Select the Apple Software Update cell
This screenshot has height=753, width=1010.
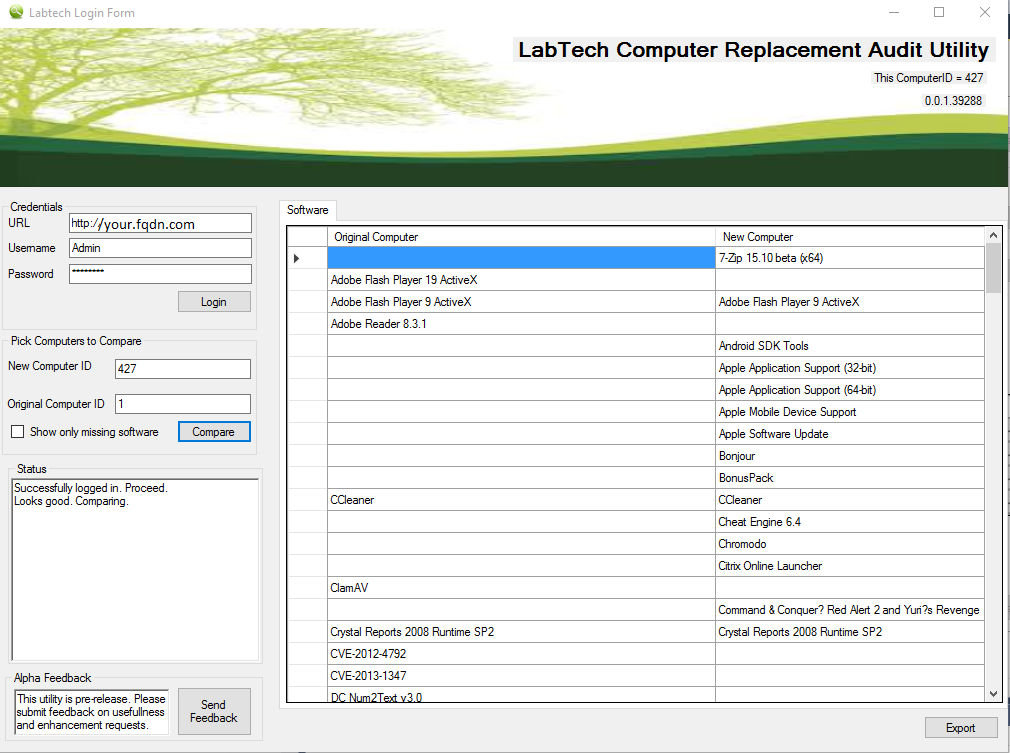pyautogui.click(x=850, y=434)
